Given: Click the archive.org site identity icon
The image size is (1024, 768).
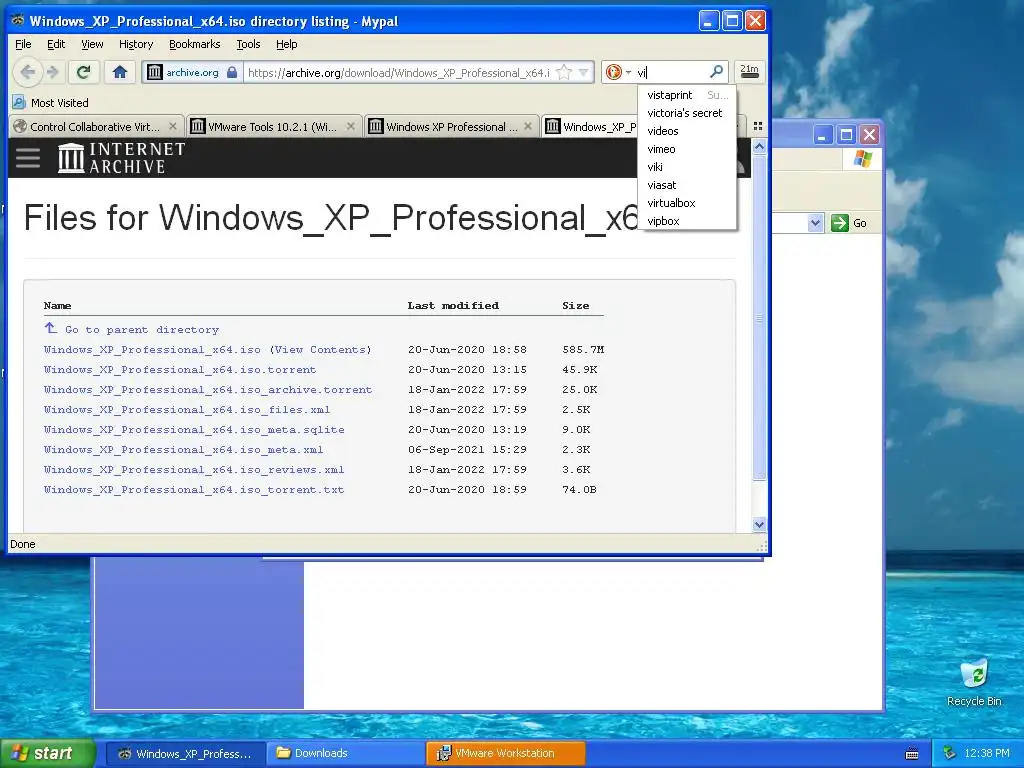Looking at the screenshot, I should pyautogui.click(x=155, y=72).
